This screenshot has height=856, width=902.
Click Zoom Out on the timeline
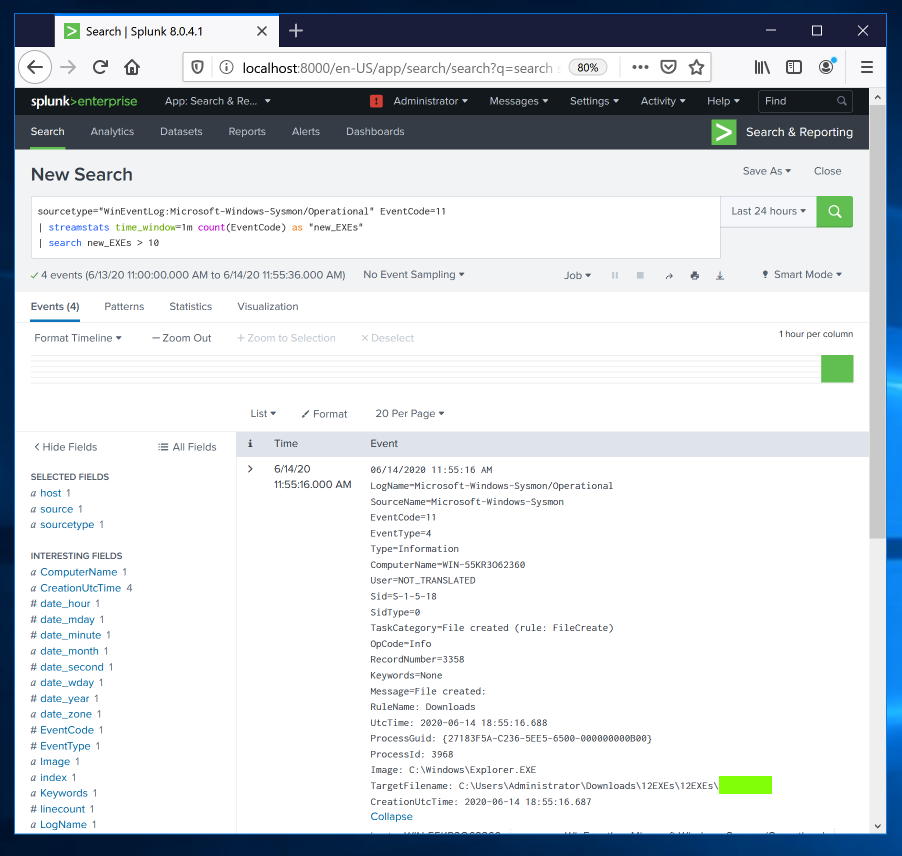181,338
